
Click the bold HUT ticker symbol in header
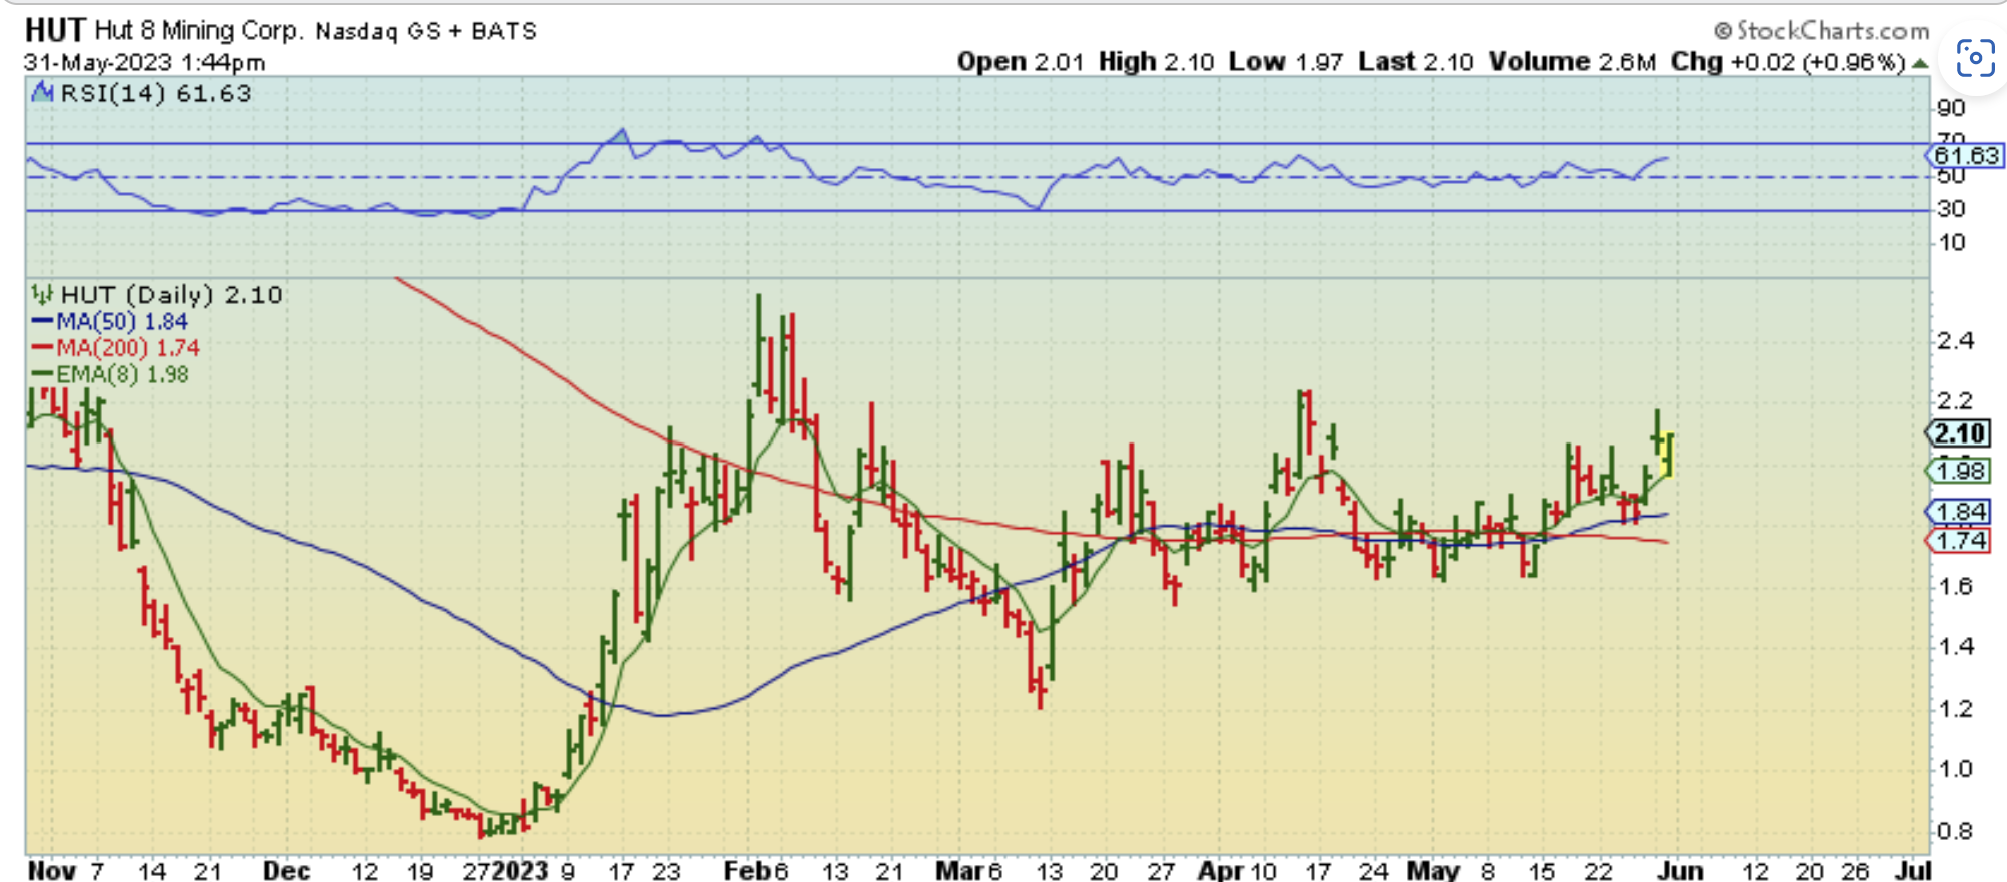(55, 30)
